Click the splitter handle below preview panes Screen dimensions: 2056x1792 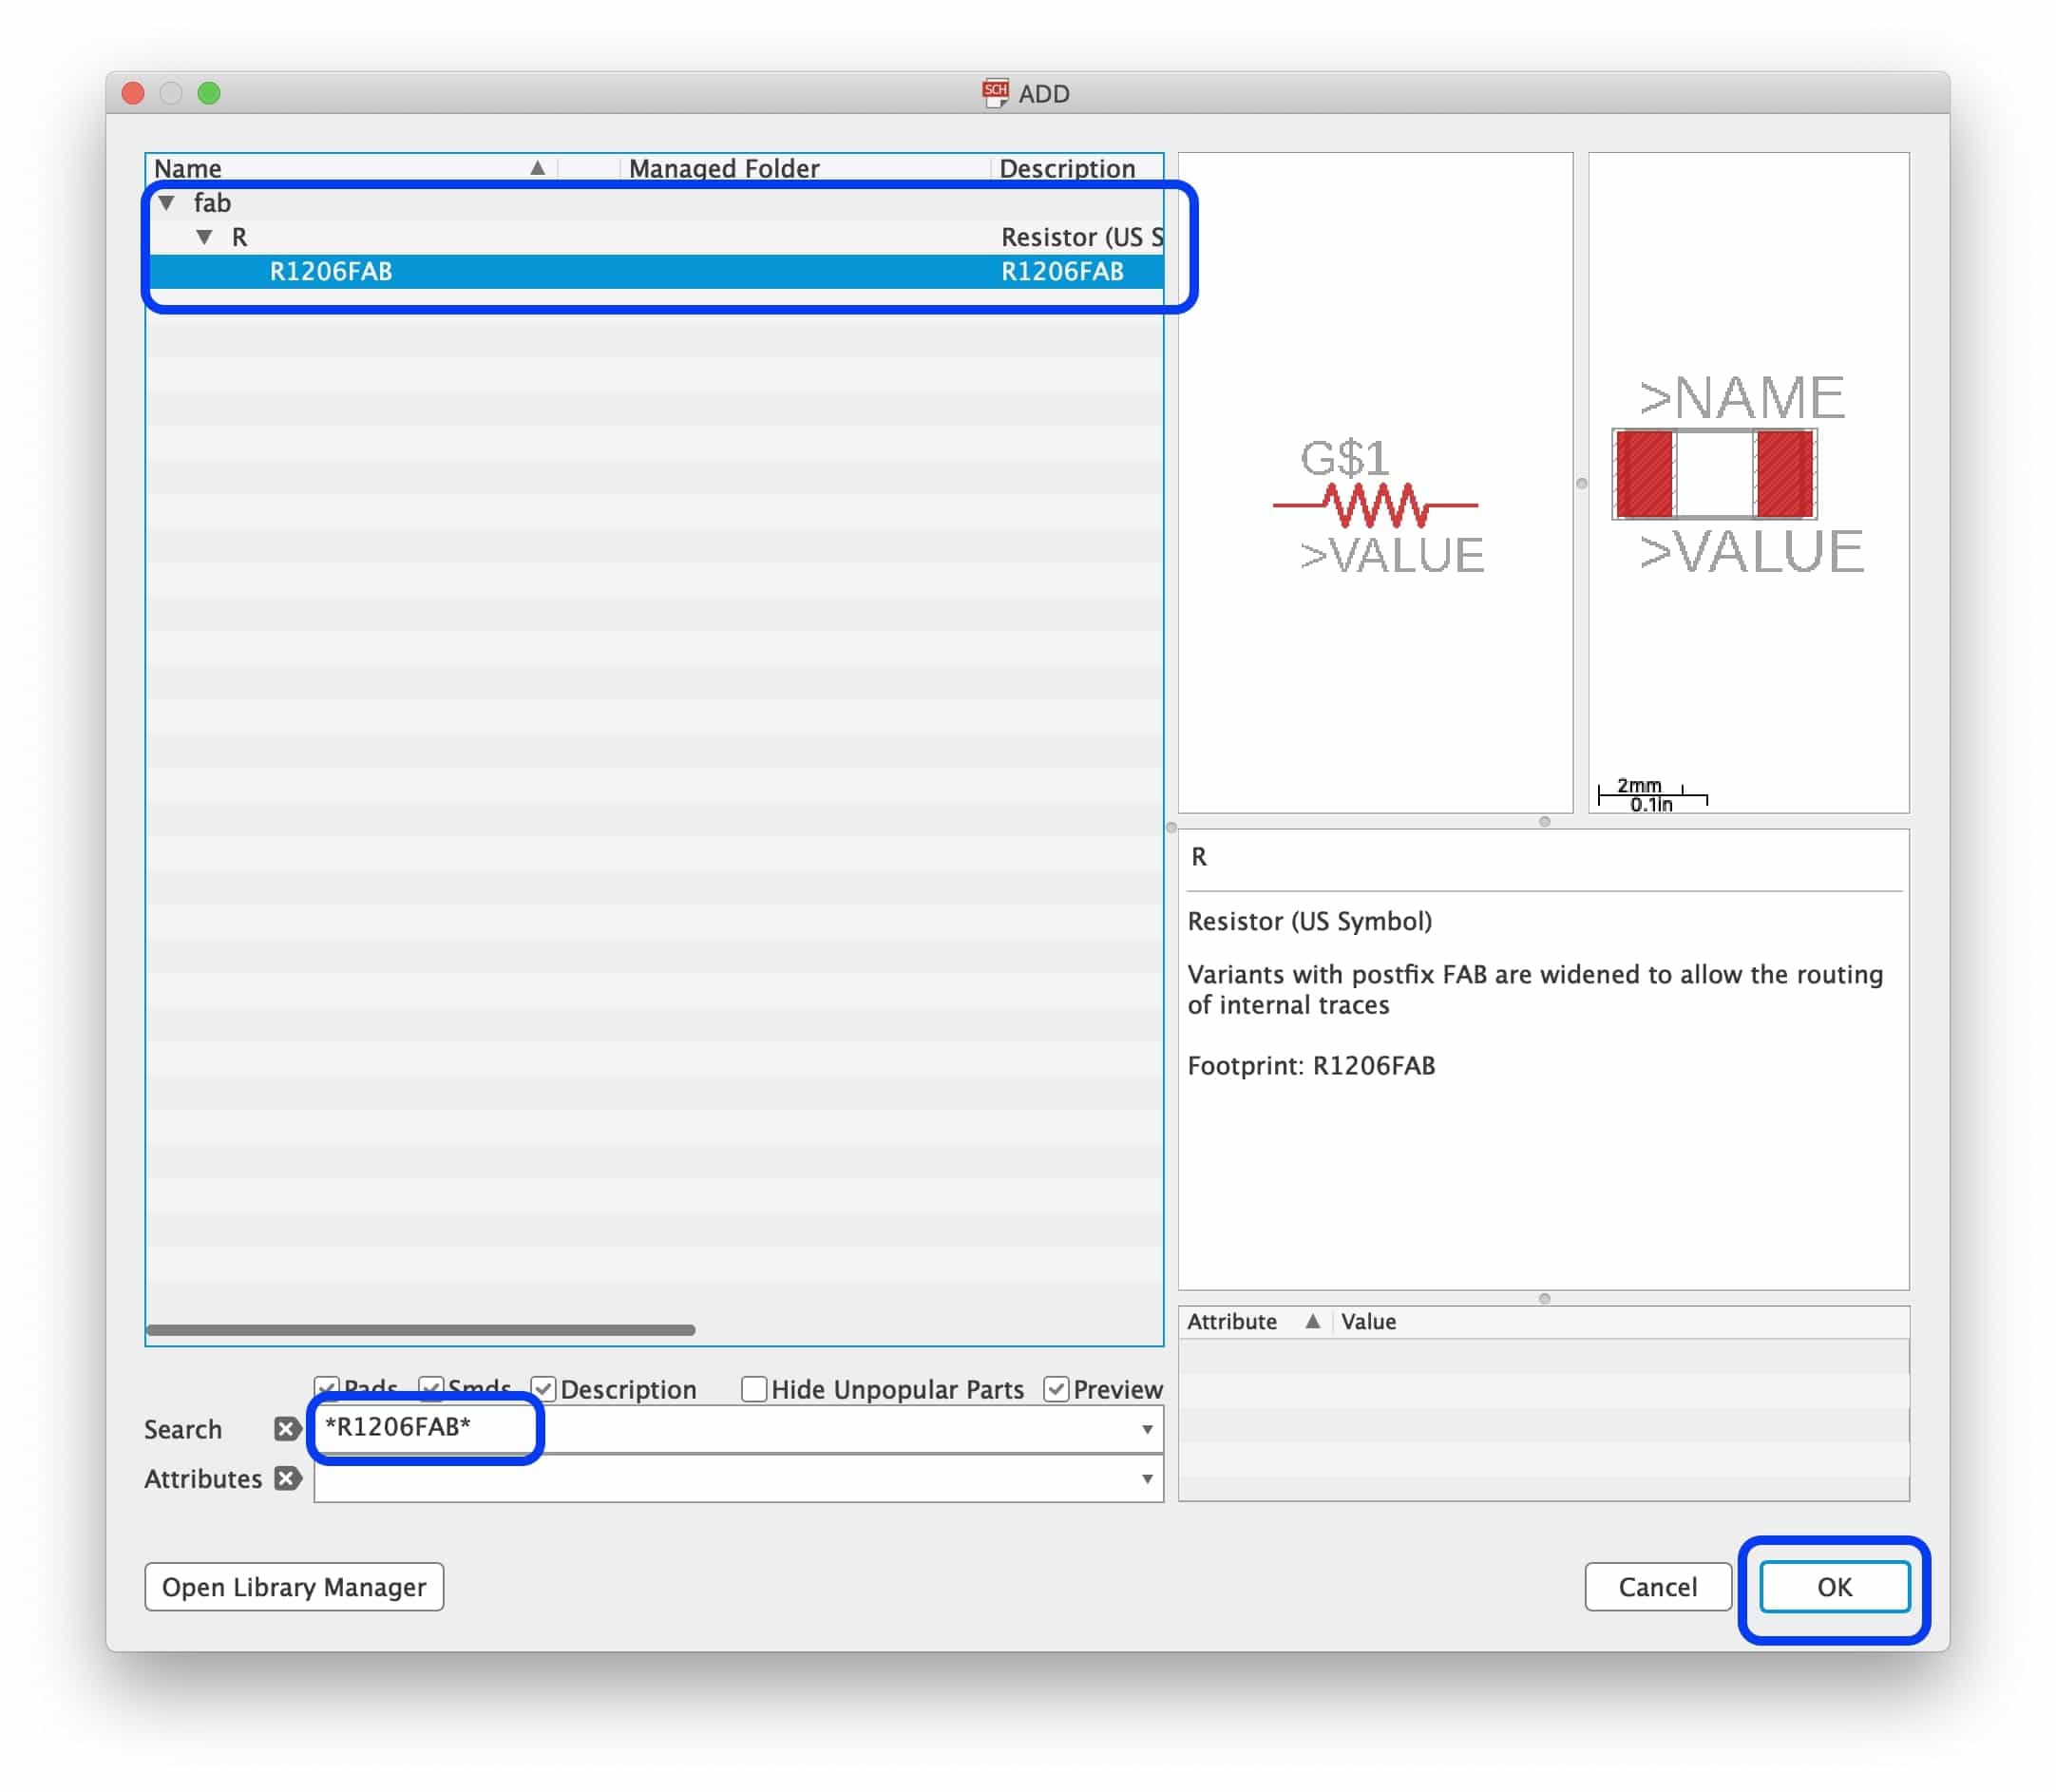[x=1545, y=822]
